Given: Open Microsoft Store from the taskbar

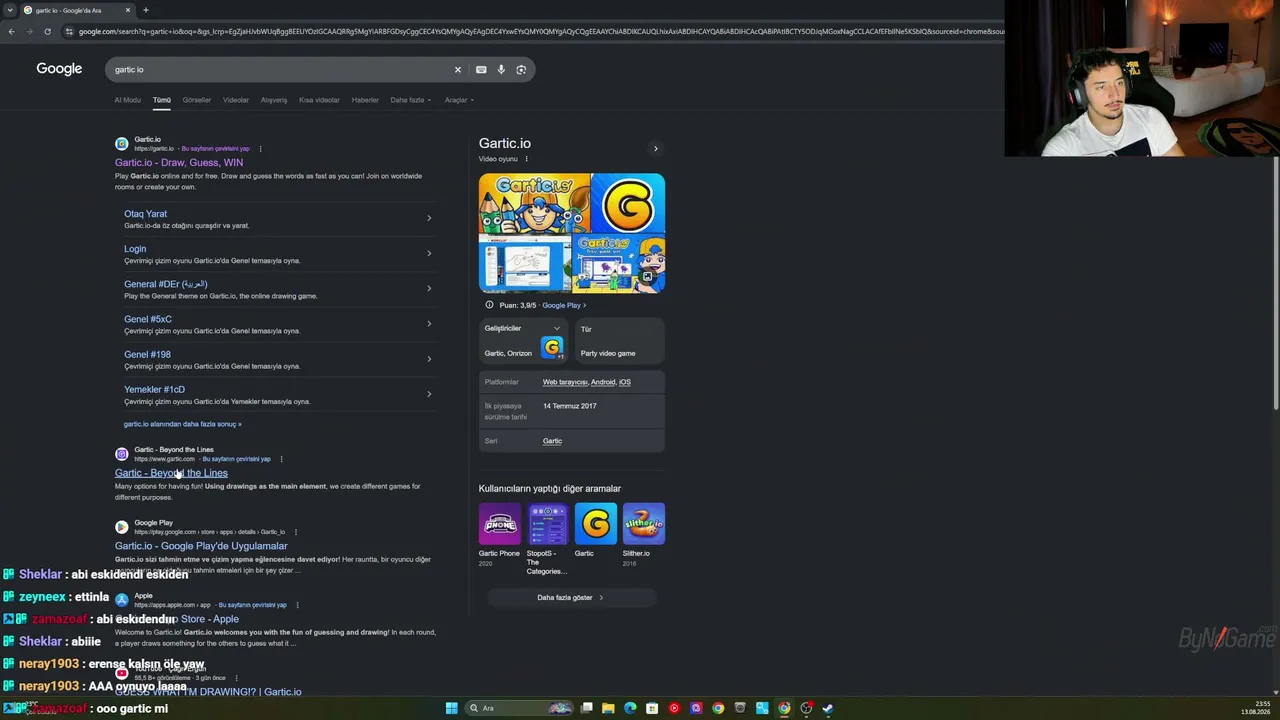Looking at the screenshot, I should click(x=652, y=708).
